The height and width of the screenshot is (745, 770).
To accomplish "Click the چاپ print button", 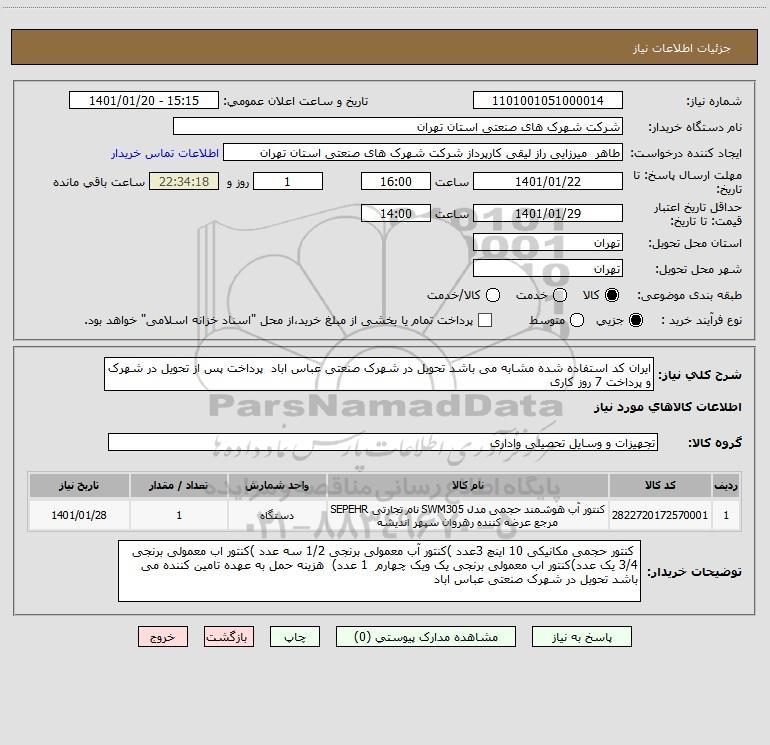I will coord(295,637).
